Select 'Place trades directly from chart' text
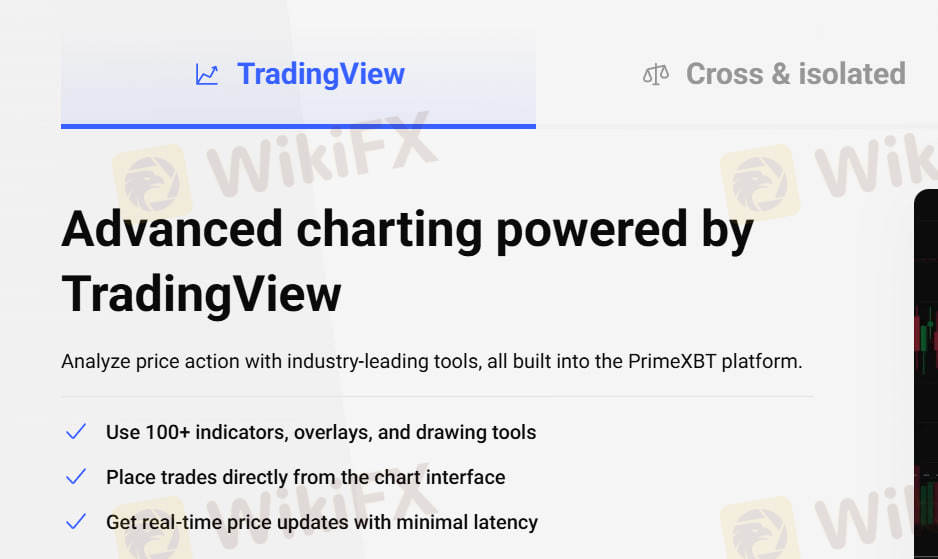The image size is (938, 559). pos(305,477)
